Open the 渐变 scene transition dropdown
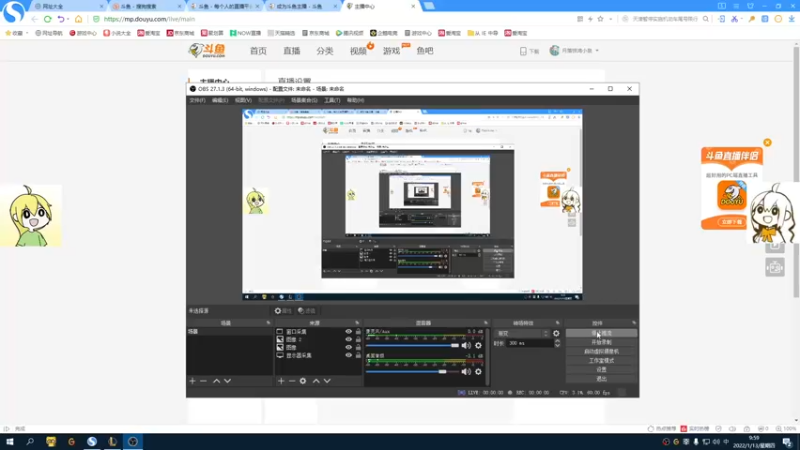Image resolution: width=800 pixels, height=450 pixels. point(522,333)
